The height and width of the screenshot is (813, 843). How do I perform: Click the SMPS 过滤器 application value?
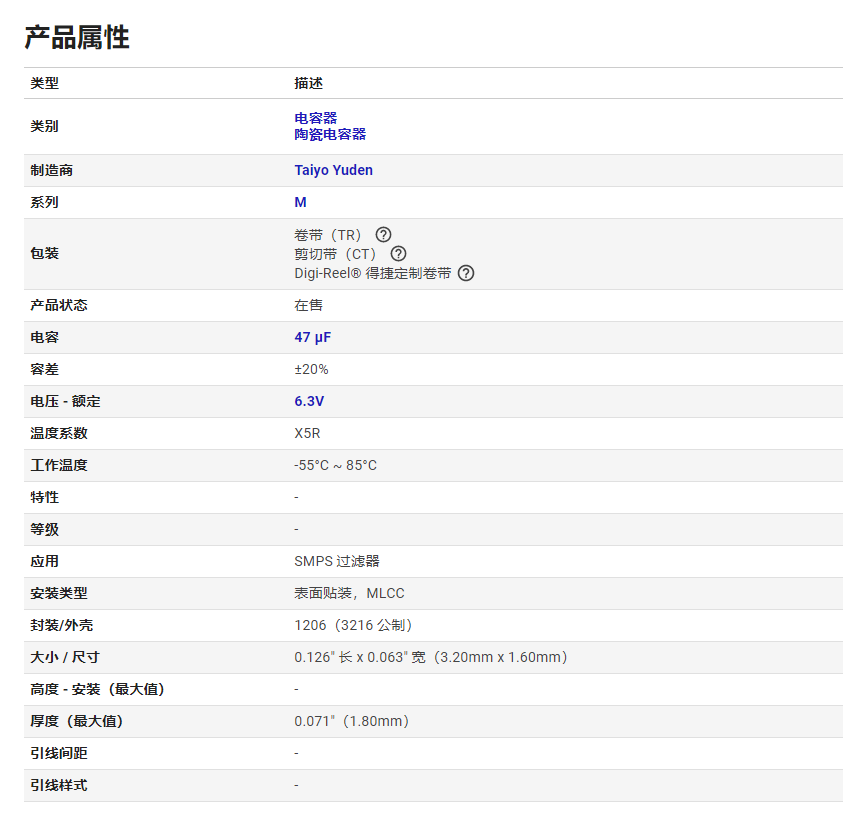tap(337, 561)
